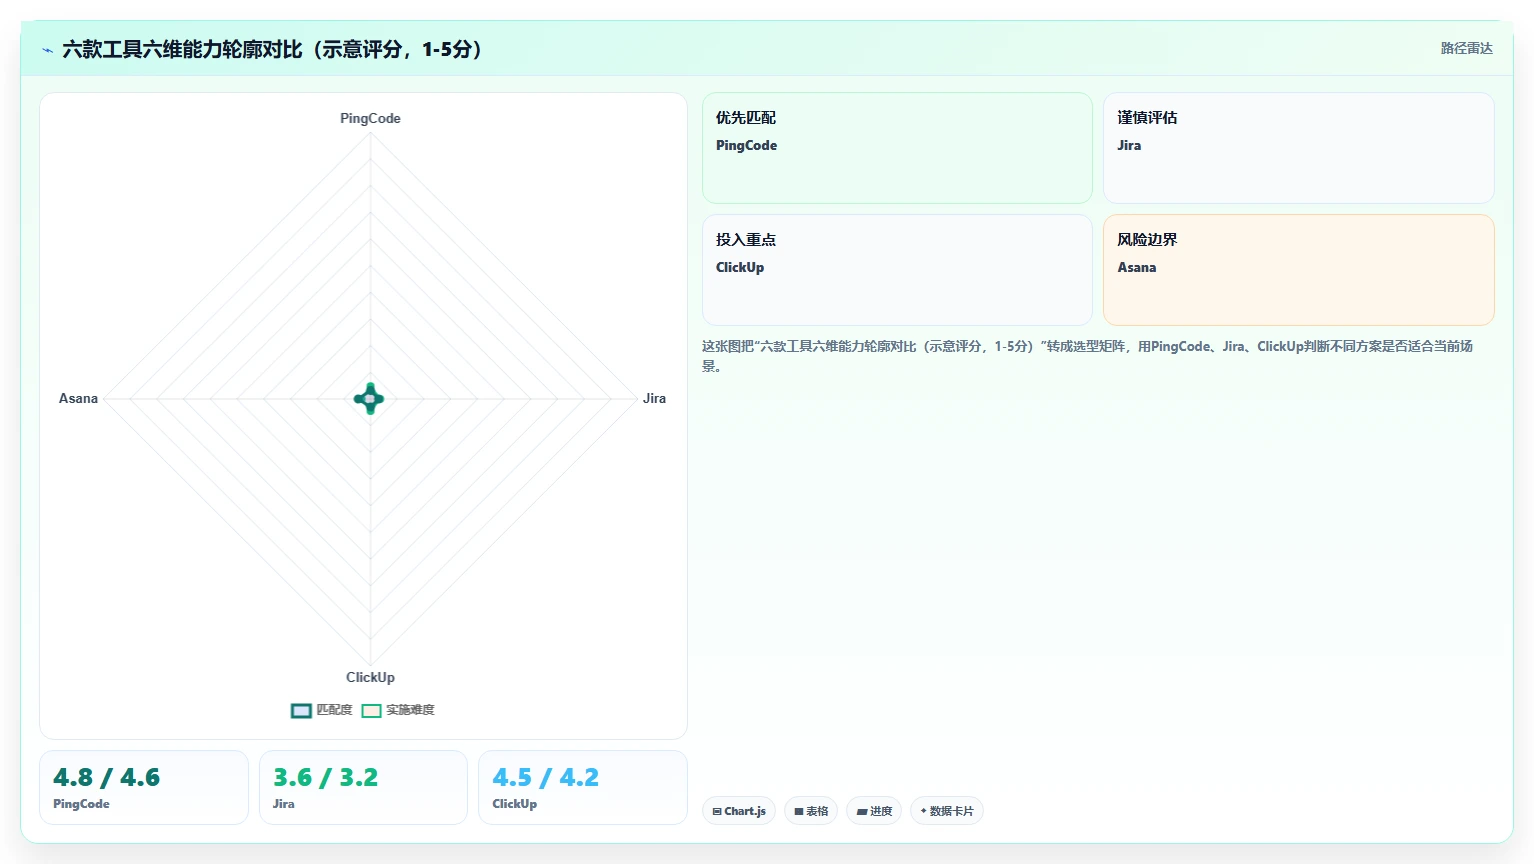
Task: Click the 4.5 / 4.2 ClickUp score card
Action: tap(583, 787)
